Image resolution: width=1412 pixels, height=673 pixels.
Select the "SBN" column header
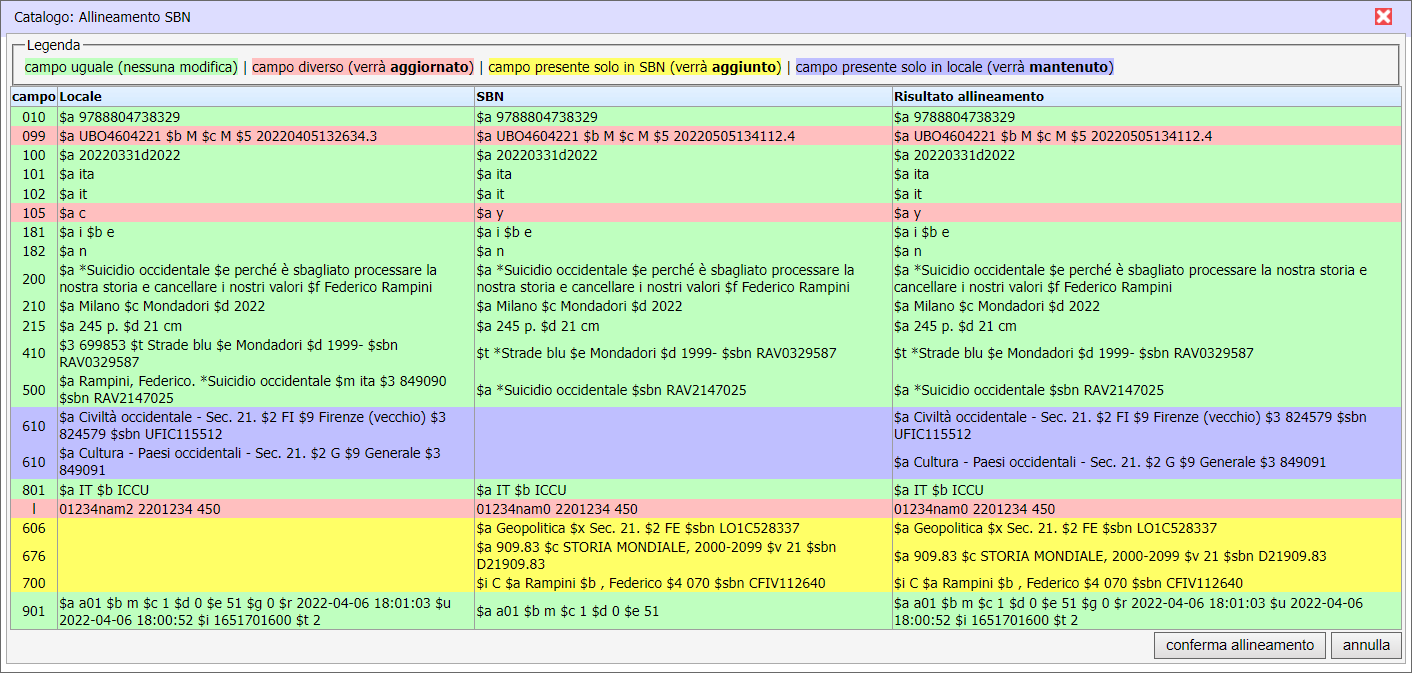tap(488, 98)
